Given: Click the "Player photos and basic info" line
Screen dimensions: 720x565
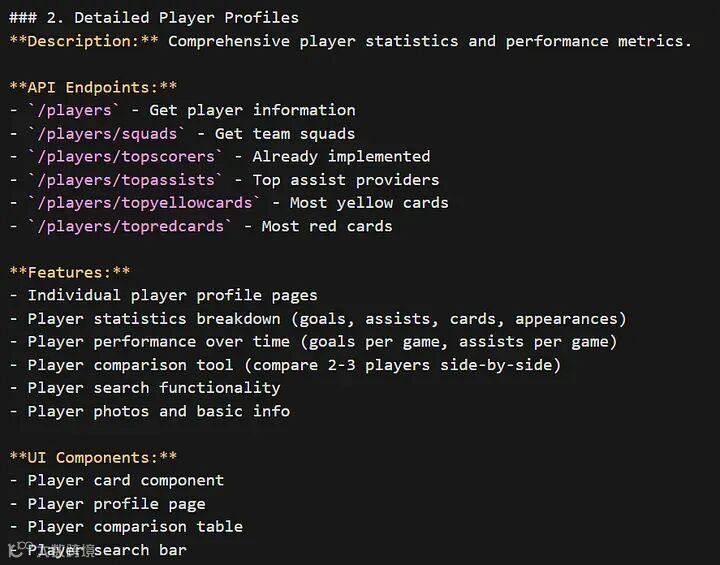Looking at the screenshot, I should [158, 411].
